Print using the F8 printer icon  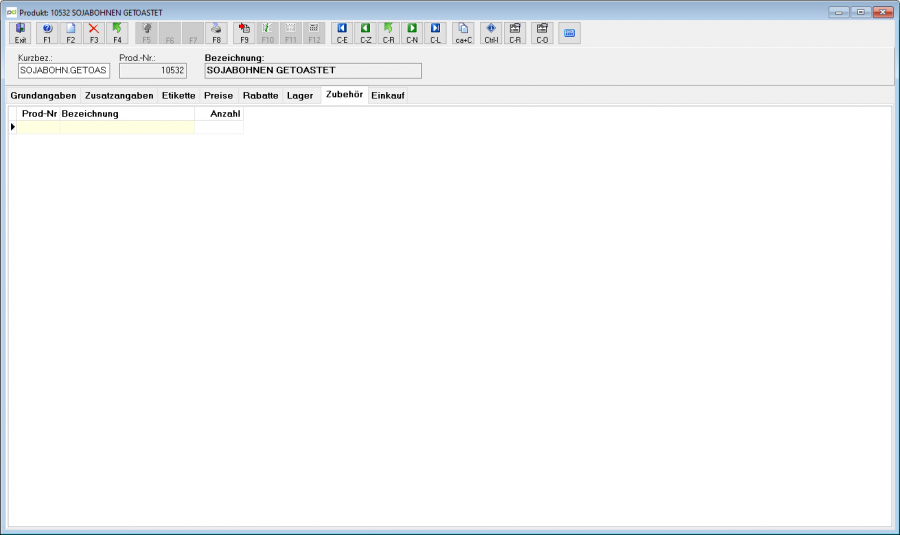pyautogui.click(x=216, y=33)
